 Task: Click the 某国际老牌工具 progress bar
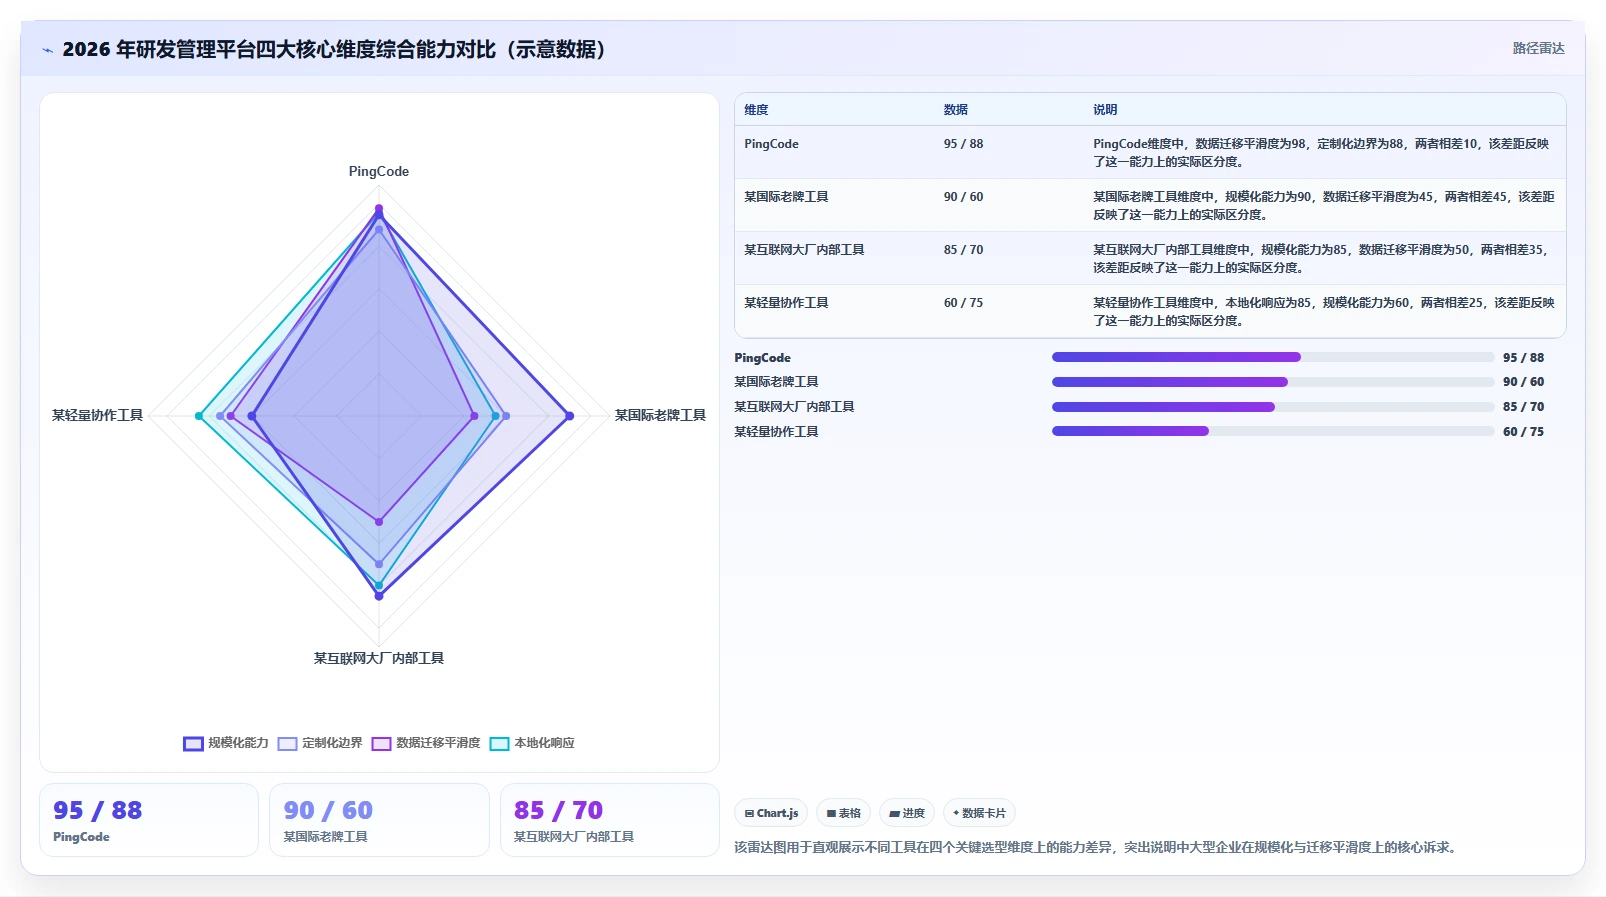pyautogui.click(x=1273, y=382)
